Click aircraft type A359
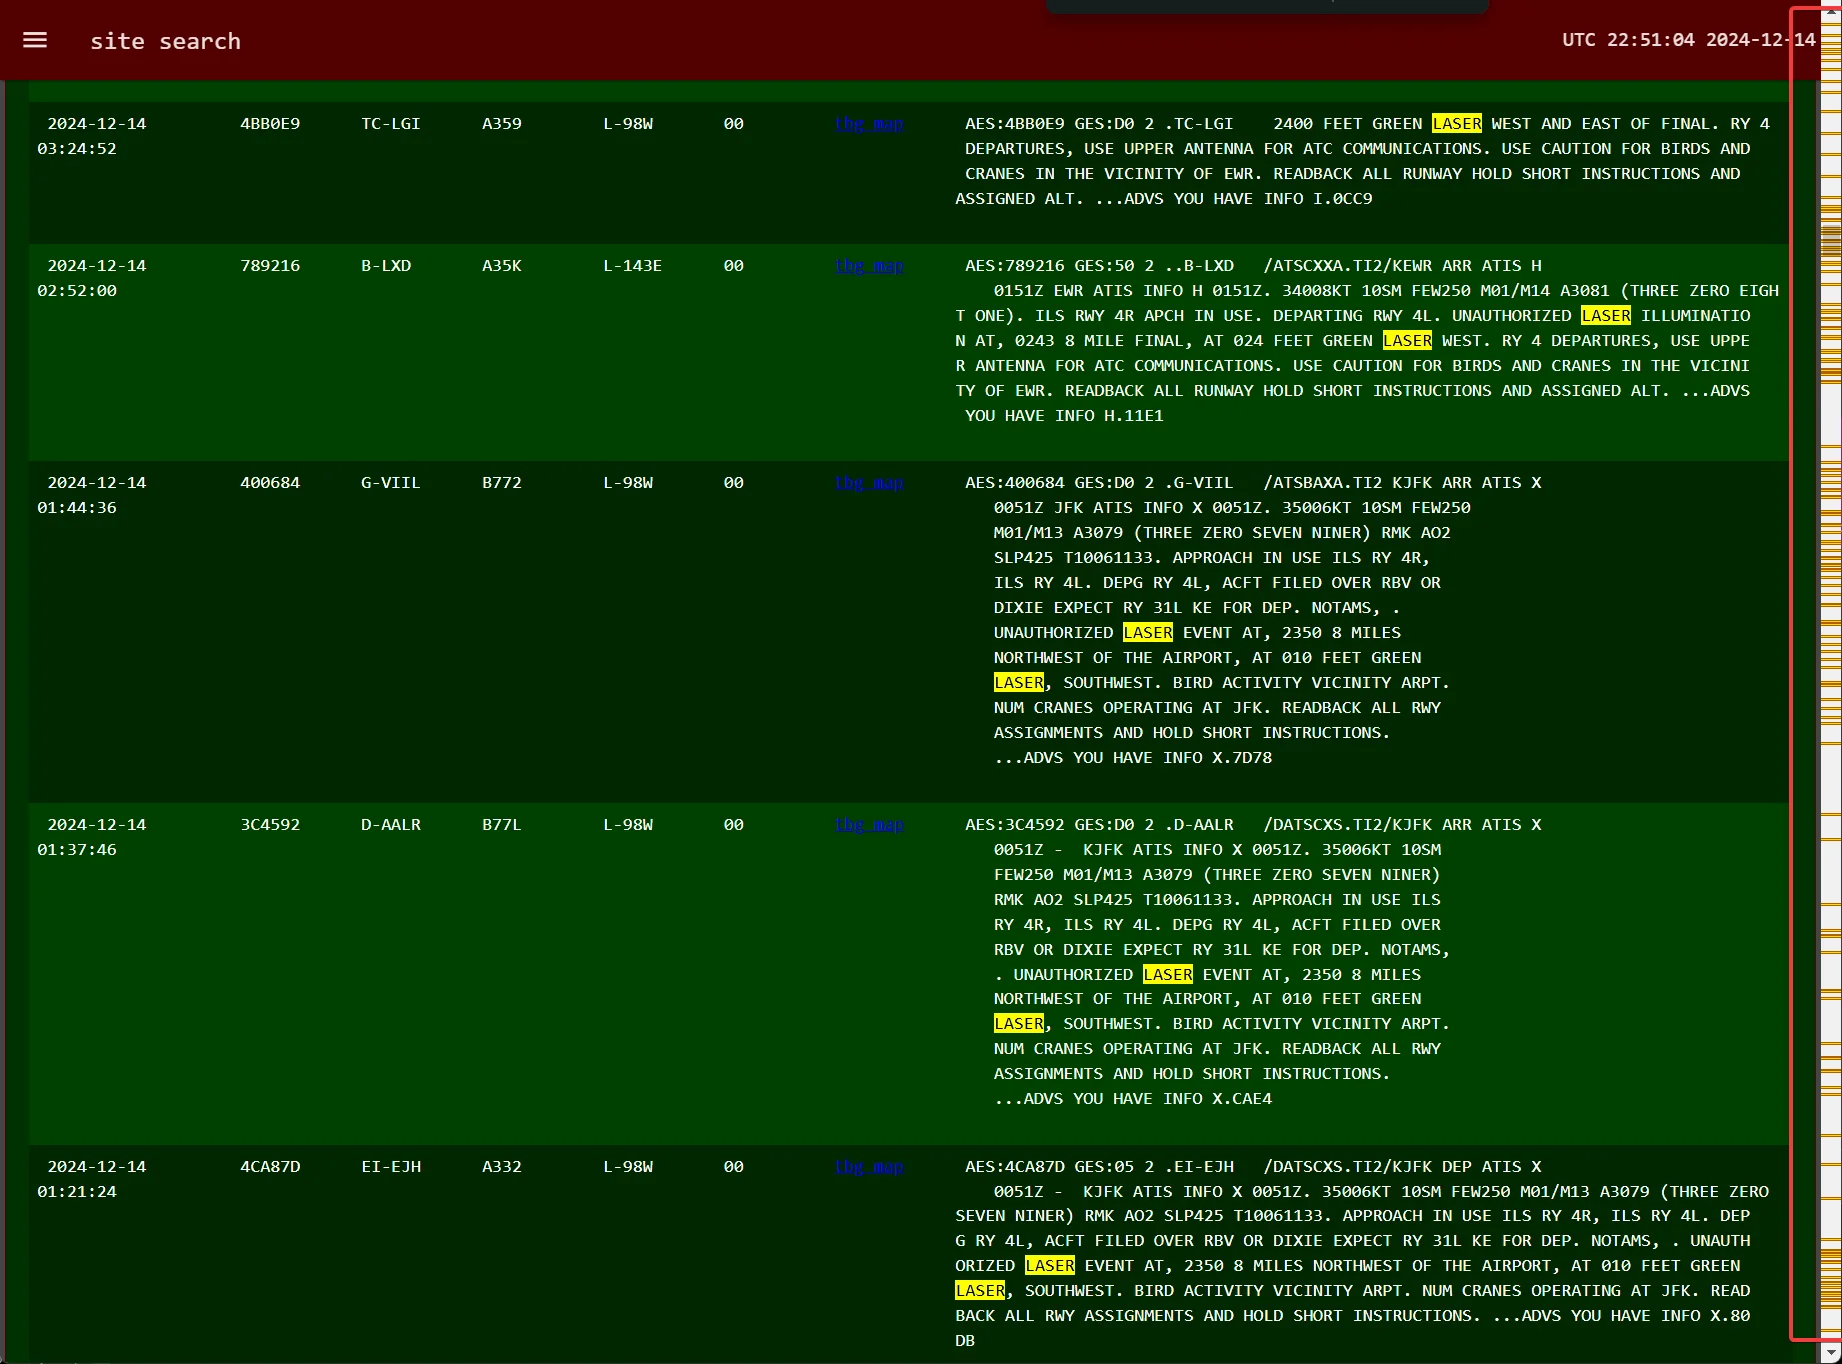 click(x=502, y=124)
